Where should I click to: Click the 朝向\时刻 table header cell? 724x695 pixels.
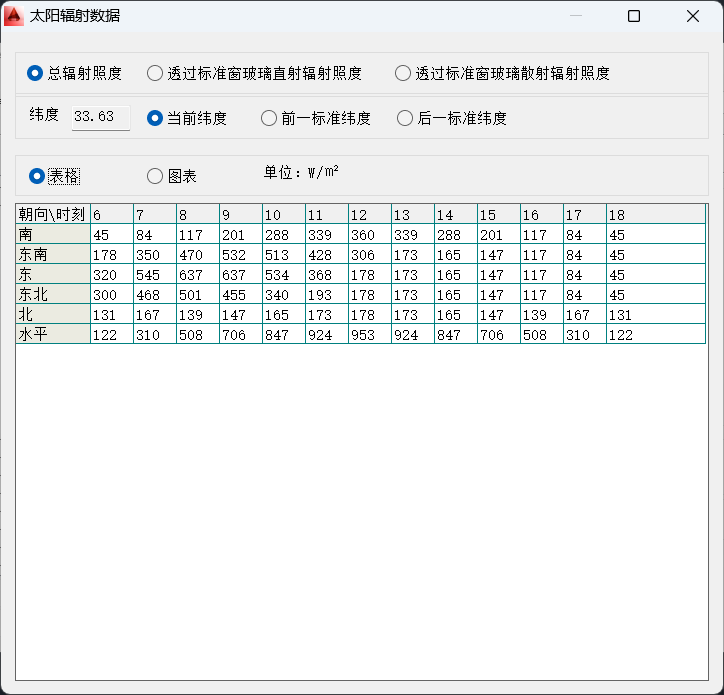click(52, 215)
